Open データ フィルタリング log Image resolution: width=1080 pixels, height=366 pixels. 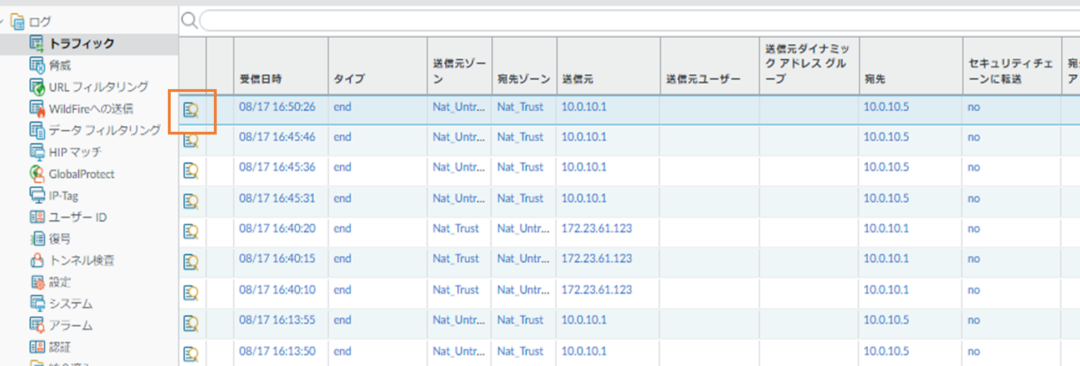click(105, 130)
